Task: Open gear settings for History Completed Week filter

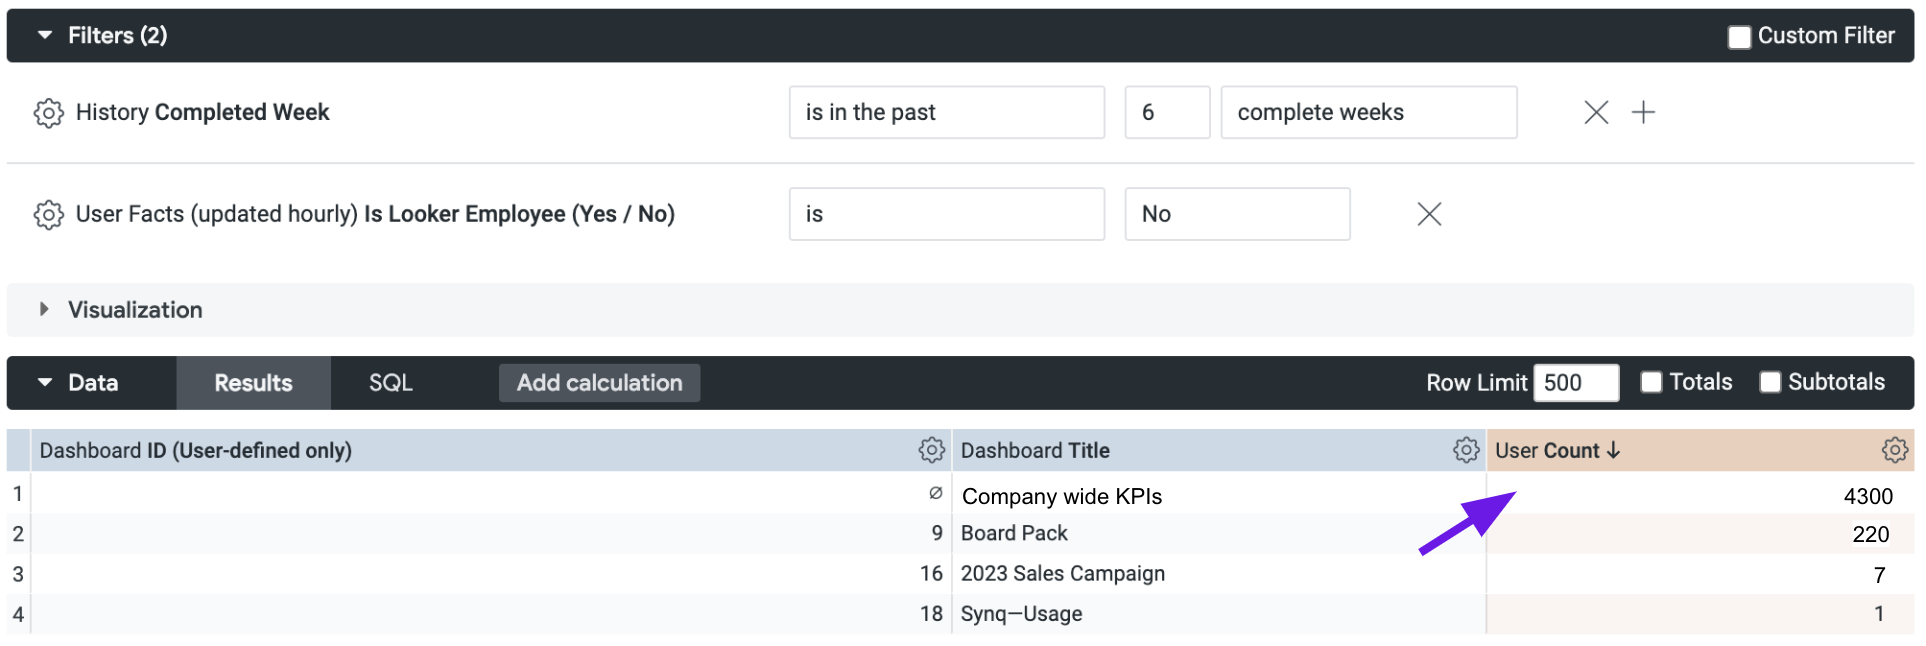Action: pyautogui.click(x=48, y=113)
